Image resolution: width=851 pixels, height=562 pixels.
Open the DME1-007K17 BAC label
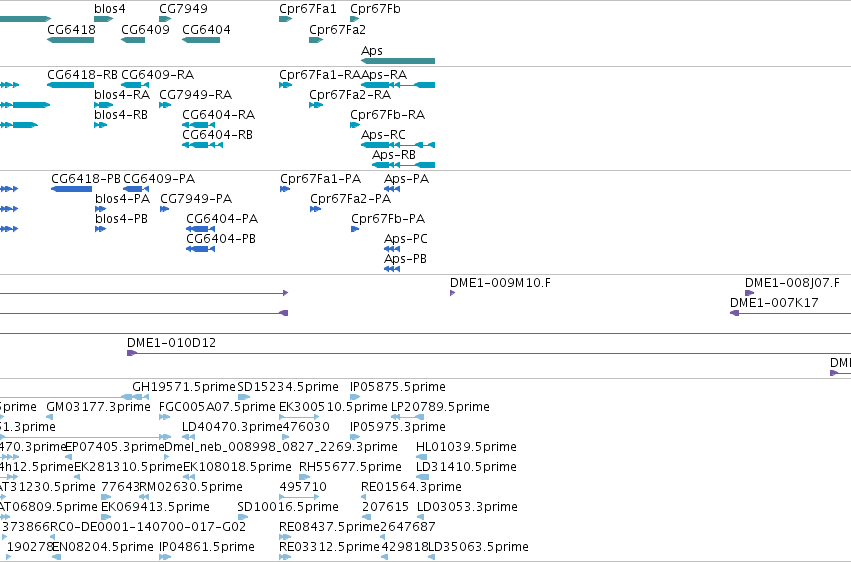pyautogui.click(x=774, y=303)
